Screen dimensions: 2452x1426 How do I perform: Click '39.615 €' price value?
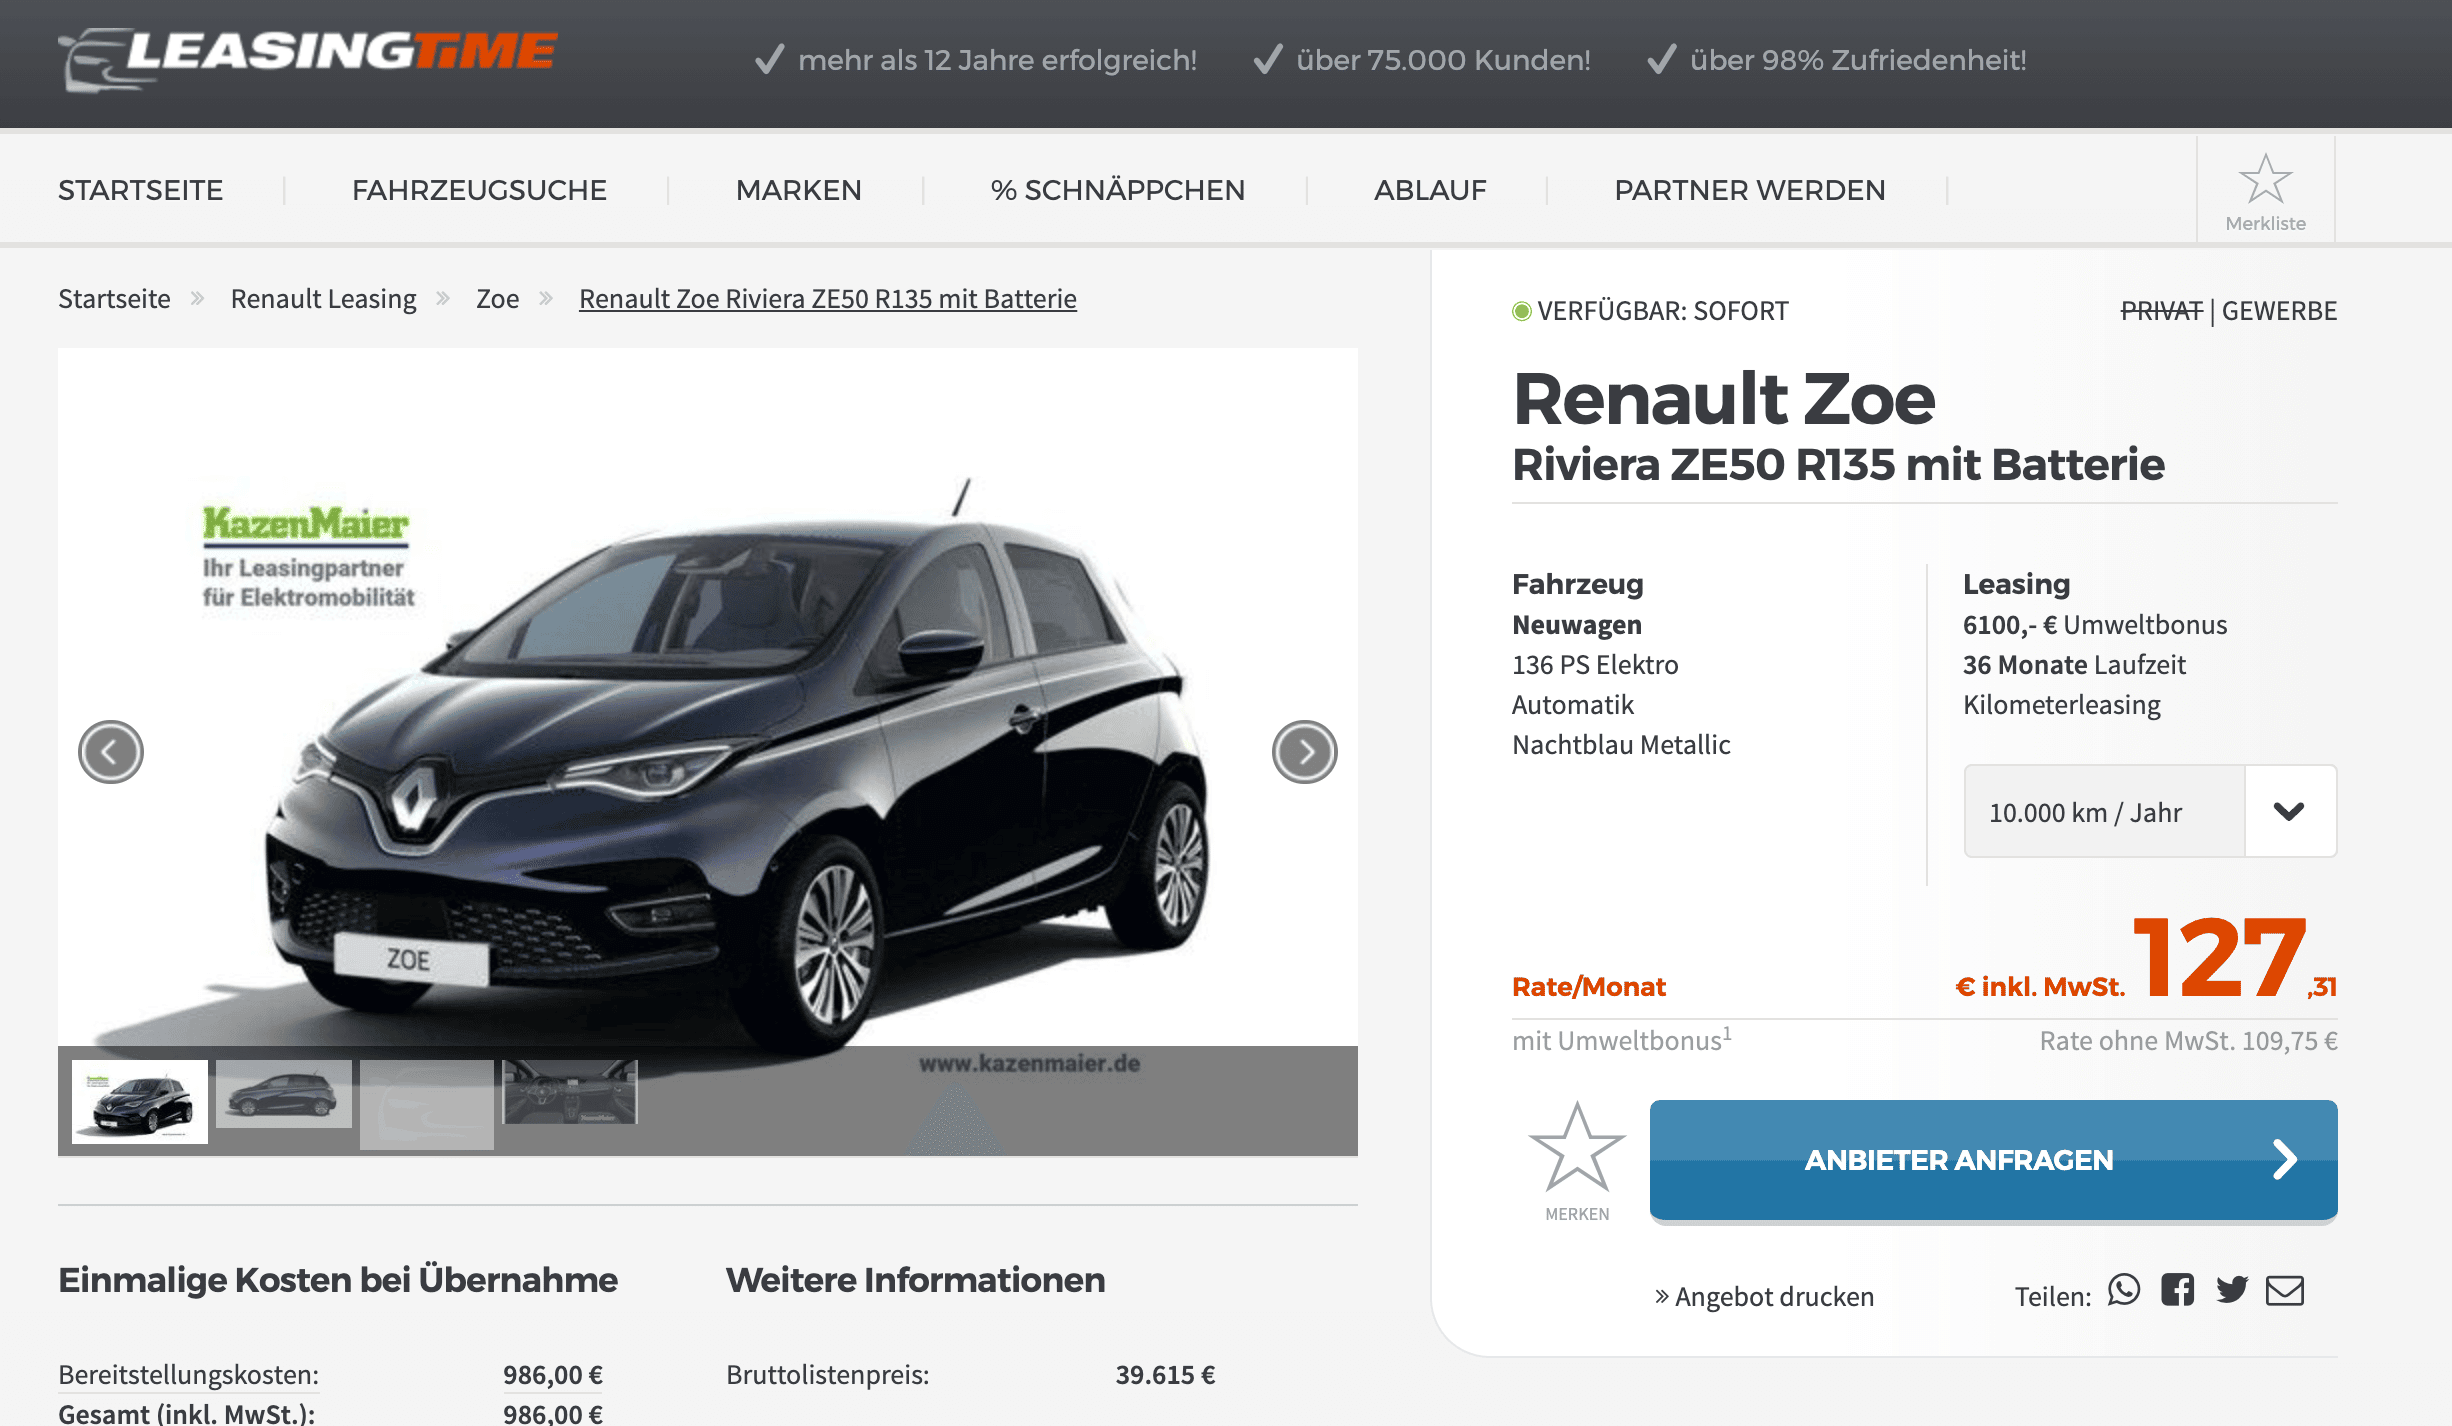click(x=1165, y=1375)
